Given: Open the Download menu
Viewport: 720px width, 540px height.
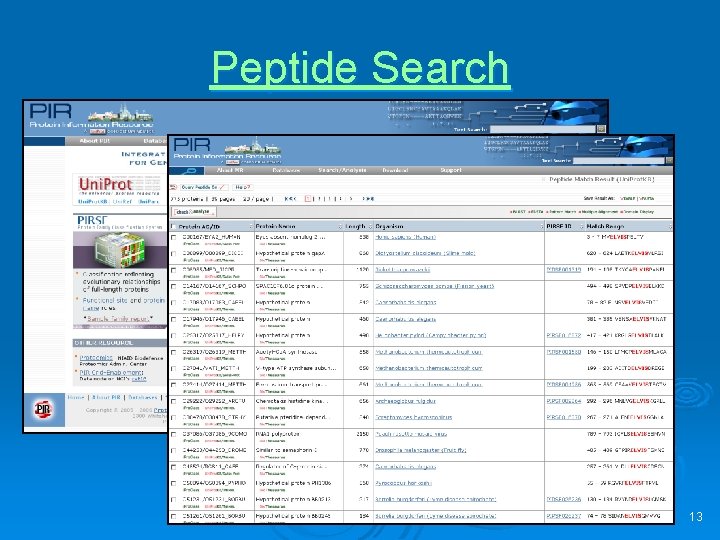Looking at the screenshot, I should point(395,170).
